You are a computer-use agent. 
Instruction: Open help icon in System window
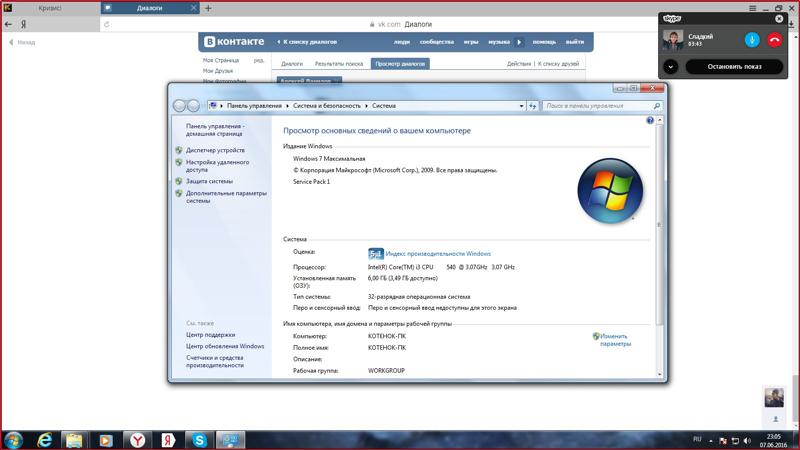(649, 120)
